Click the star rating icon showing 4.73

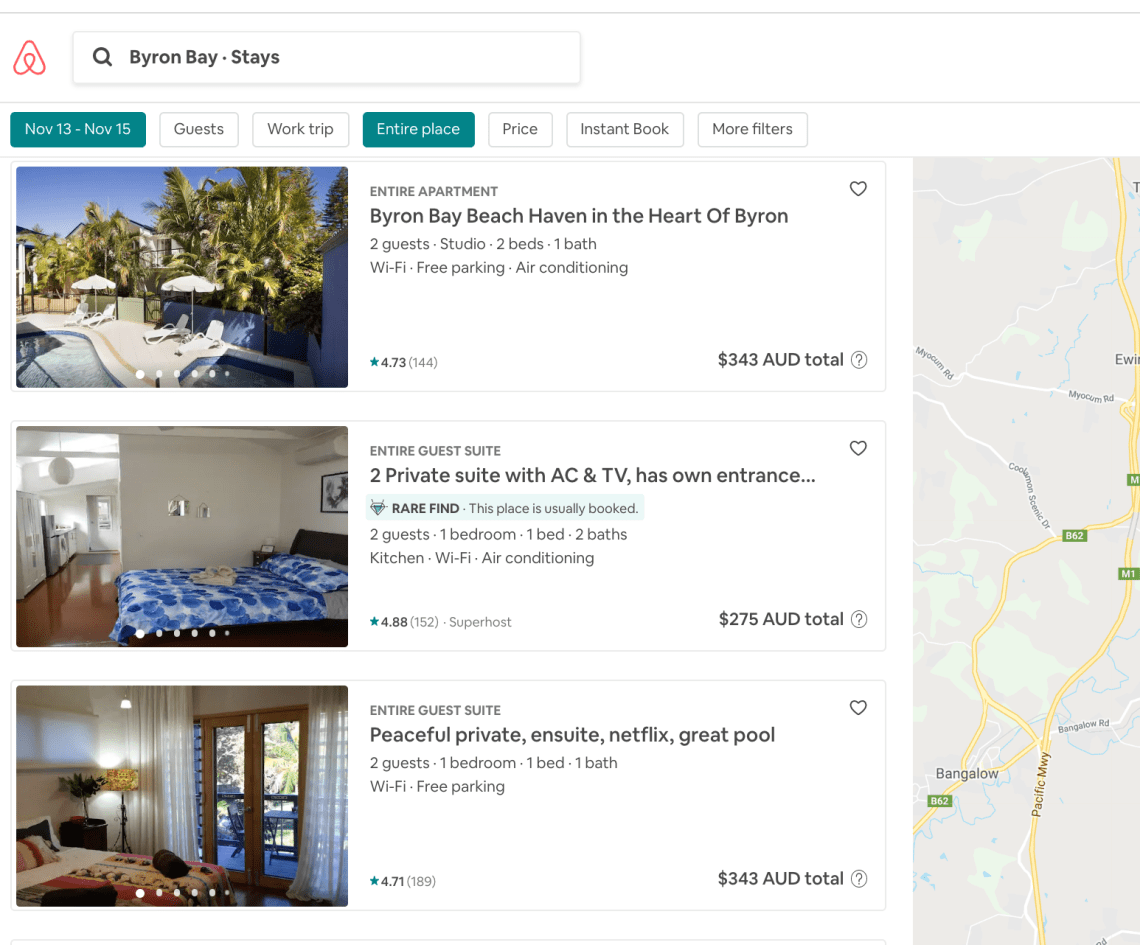tap(374, 362)
